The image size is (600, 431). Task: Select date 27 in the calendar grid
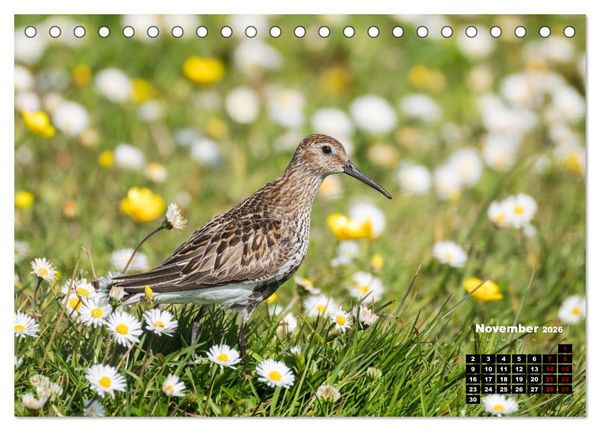click(534, 390)
